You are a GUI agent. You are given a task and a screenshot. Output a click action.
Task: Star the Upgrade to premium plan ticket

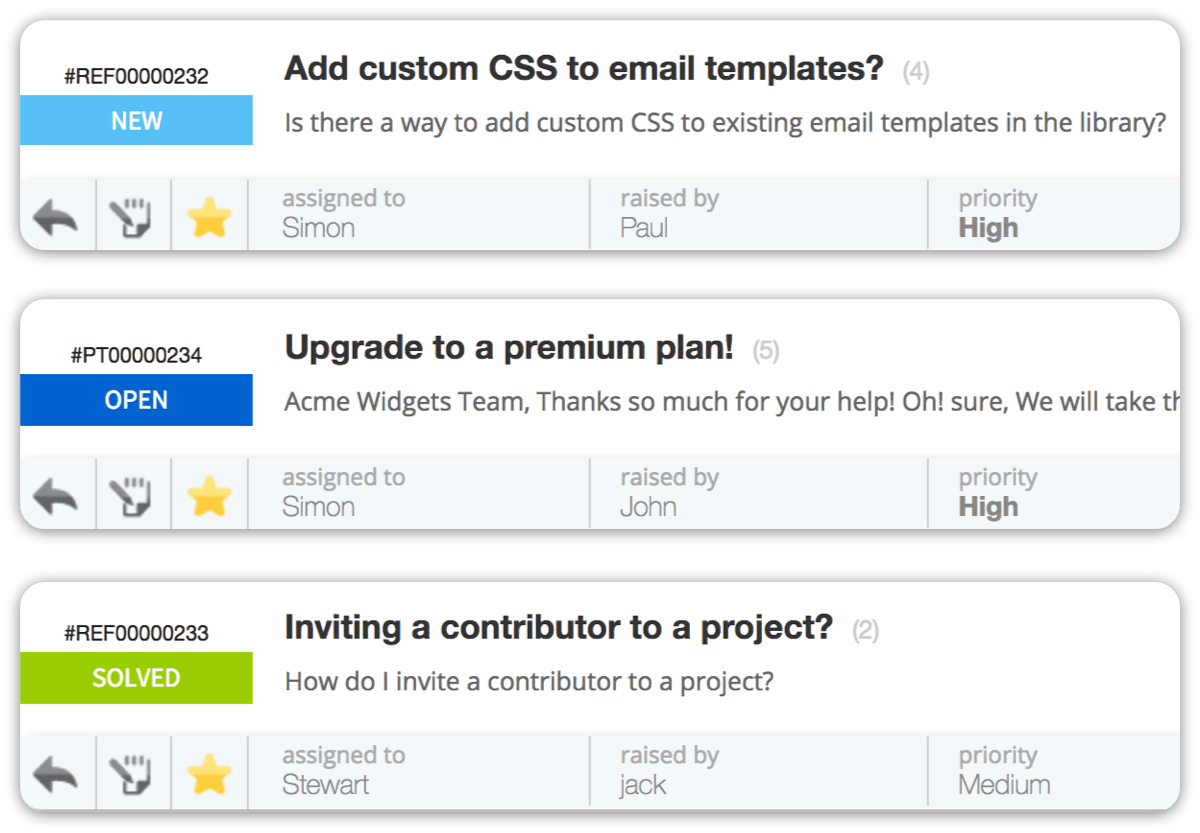(209, 495)
